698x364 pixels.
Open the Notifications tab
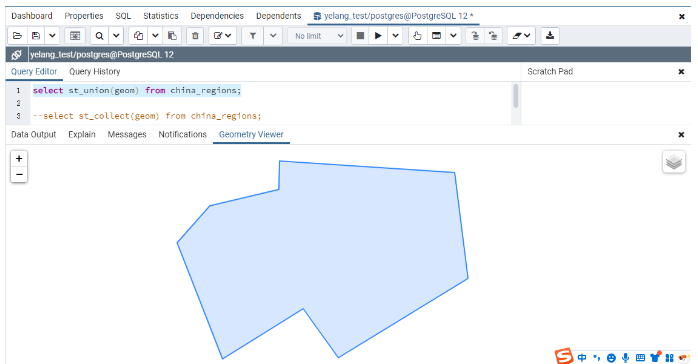click(183, 134)
